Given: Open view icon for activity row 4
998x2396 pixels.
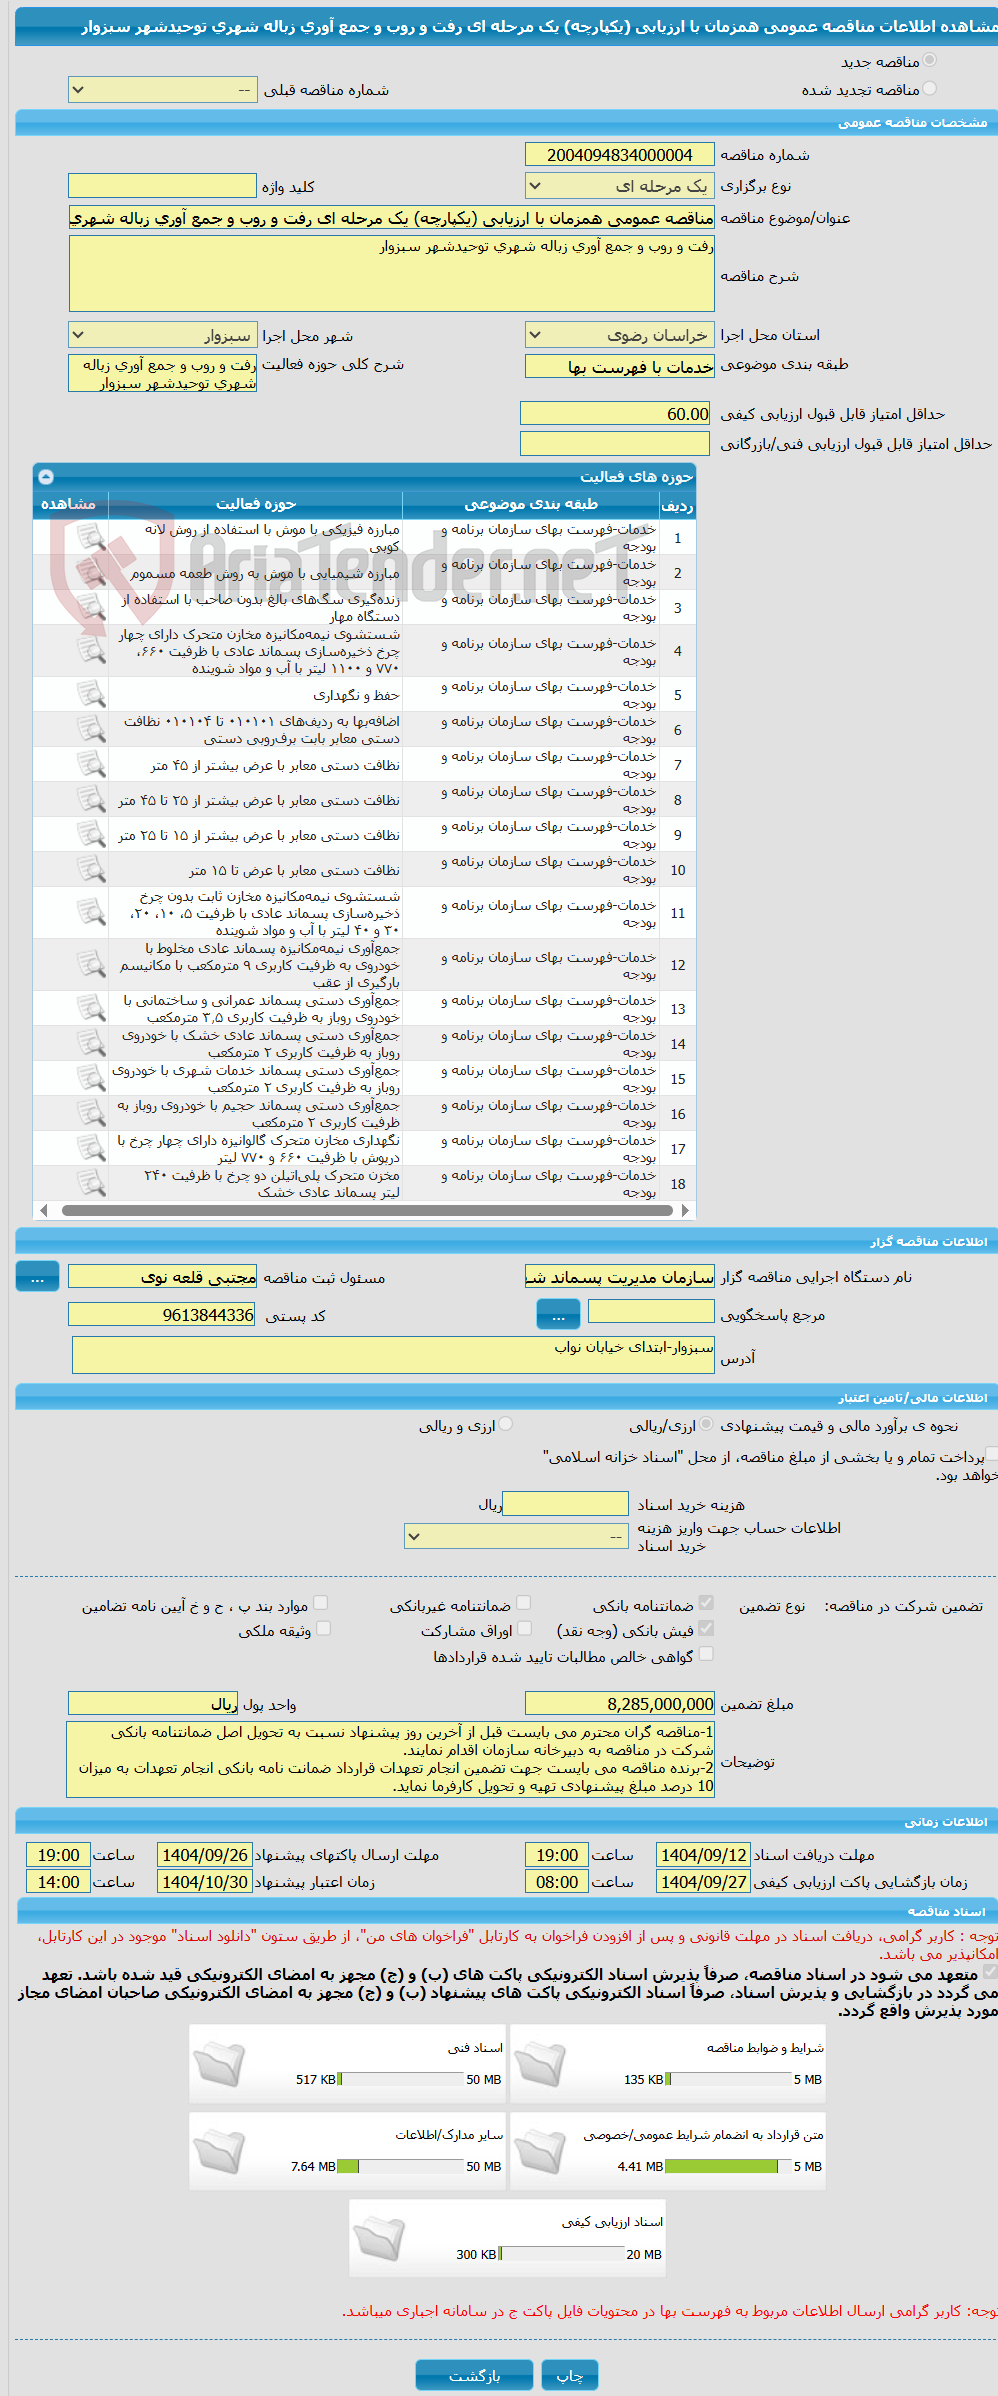Looking at the screenshot, I should coord(91,651).
